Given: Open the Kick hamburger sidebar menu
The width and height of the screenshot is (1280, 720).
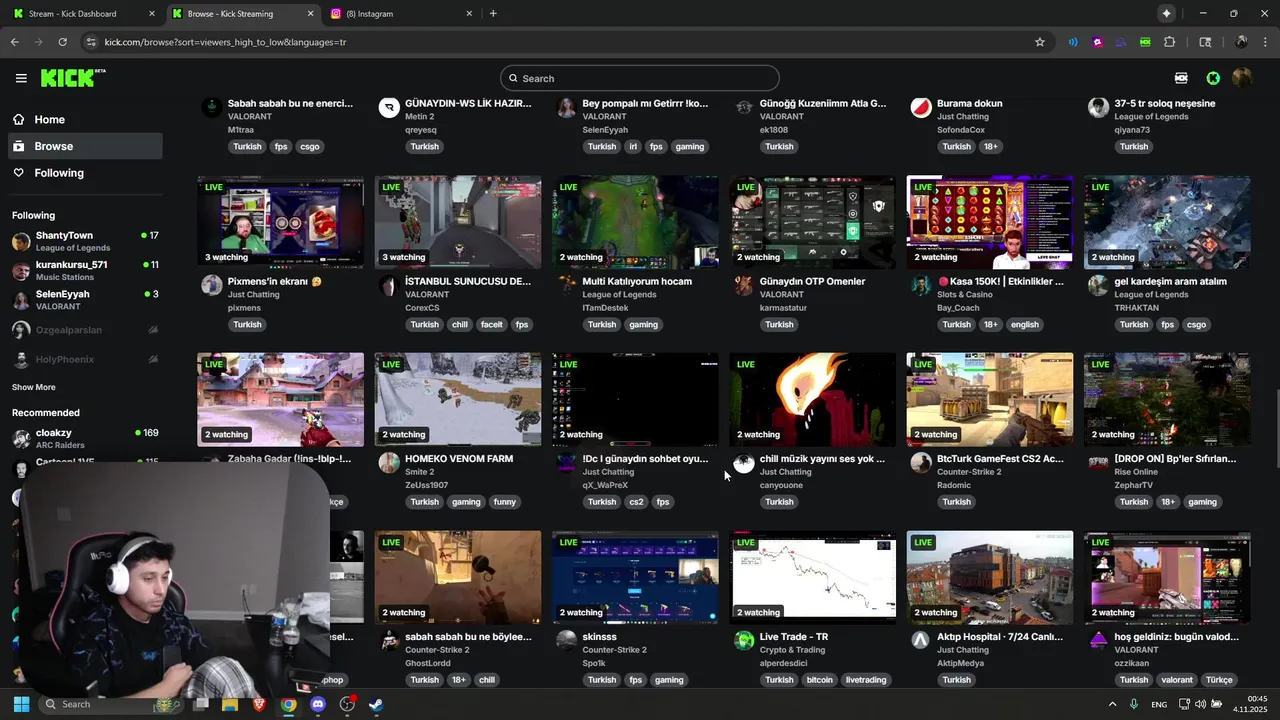Looking at the screenshot, I should point(21,78).
